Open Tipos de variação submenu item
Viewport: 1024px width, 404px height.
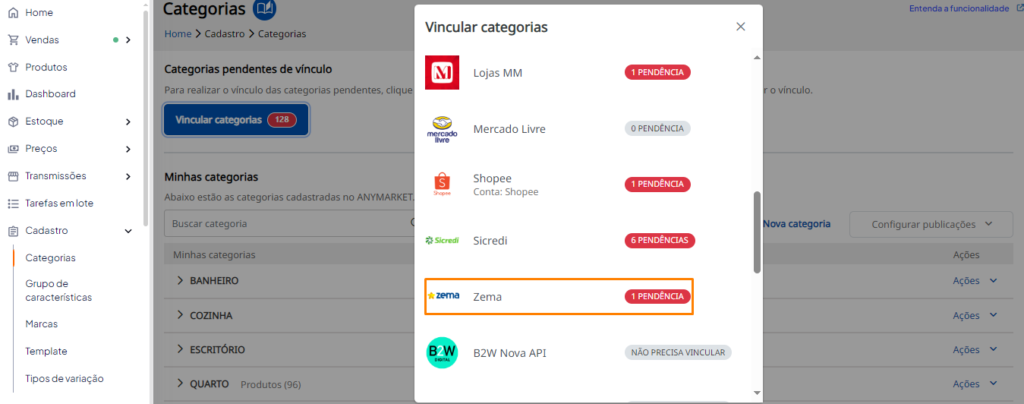[64, 379]
